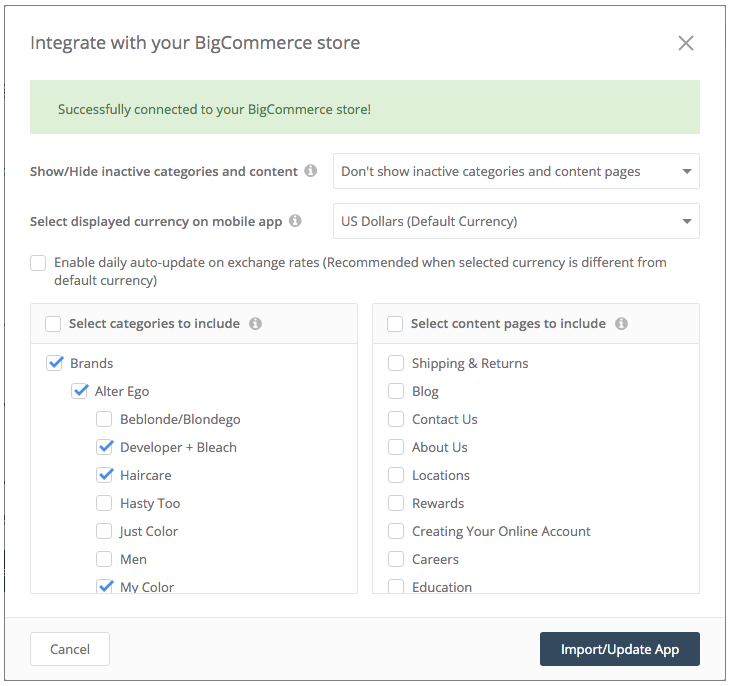Viewport: 730px width, 686px height.
Task: Click info icon beside Select categories to include
Action: (x=255, y=323)
